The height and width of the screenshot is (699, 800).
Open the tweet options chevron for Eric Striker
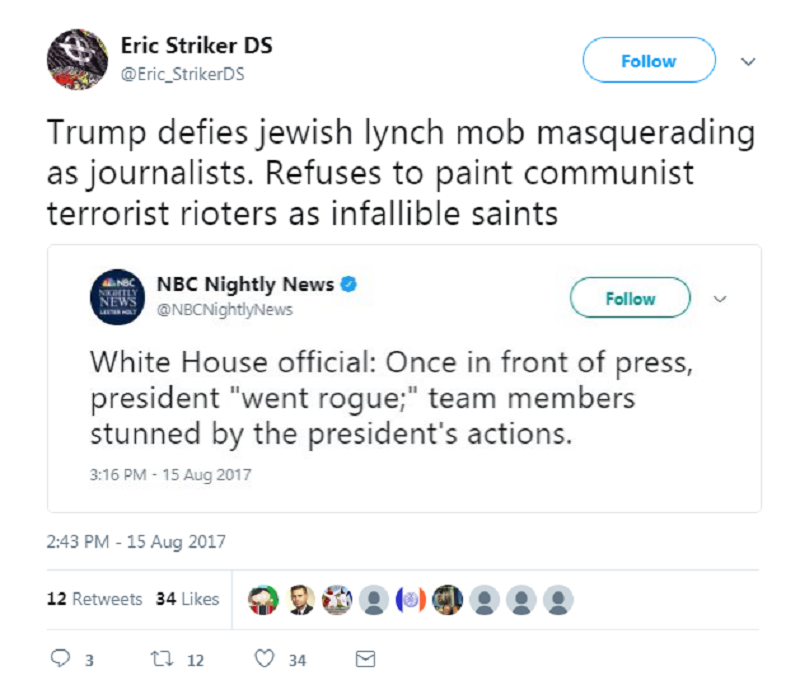pos(747,60)
